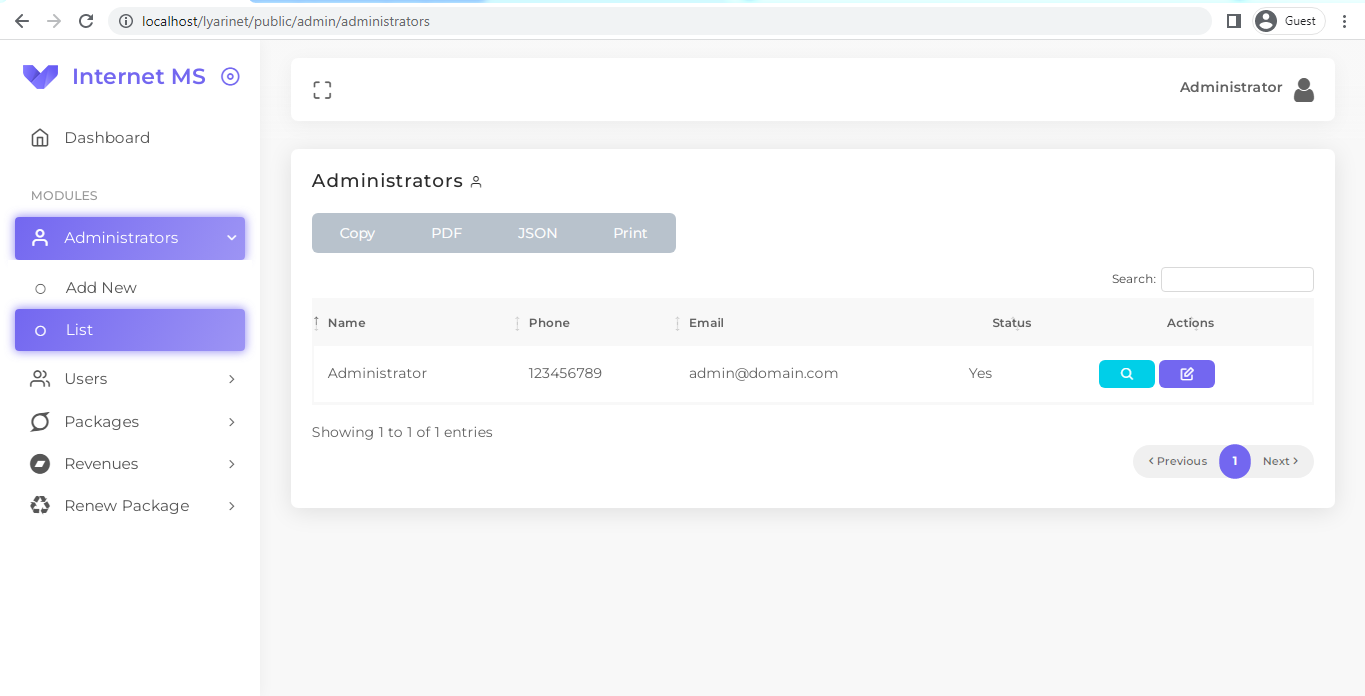Click the Revenues coin icon in sidebar

[x=39, y=463]
